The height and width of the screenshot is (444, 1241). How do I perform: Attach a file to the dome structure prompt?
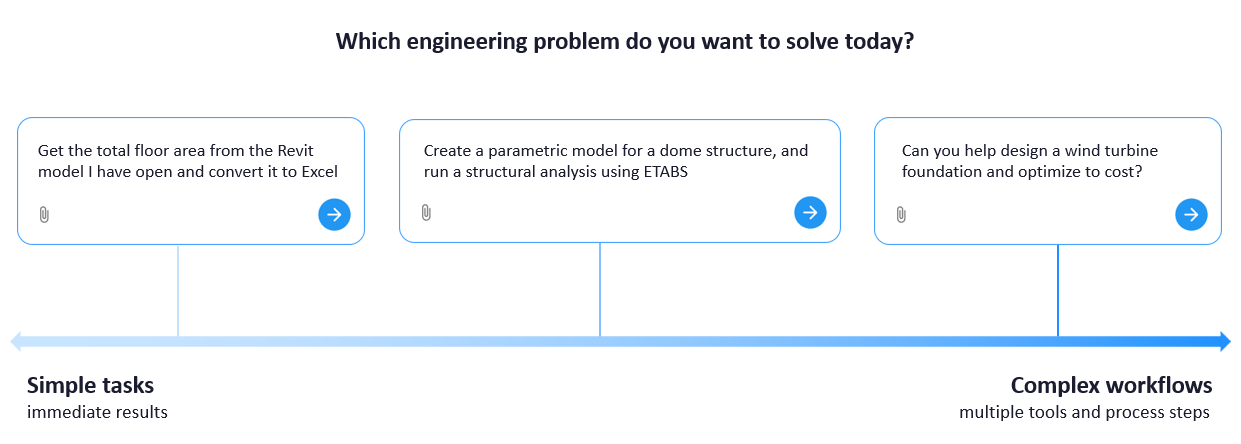pyautogui.click(x=426, y=212)
